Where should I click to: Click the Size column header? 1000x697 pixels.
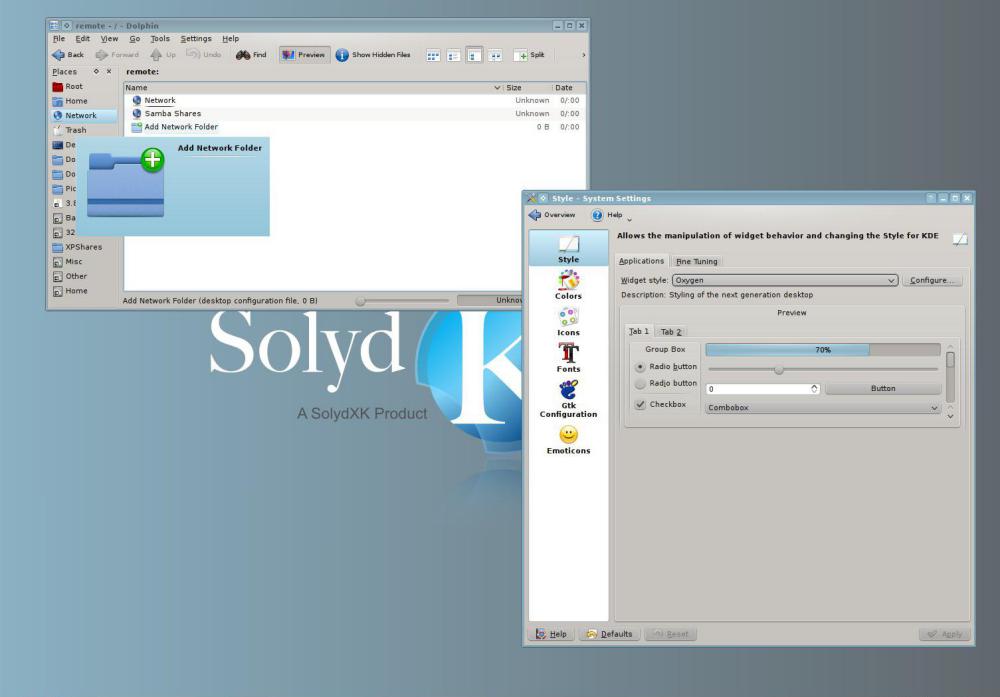coord(527,87)
